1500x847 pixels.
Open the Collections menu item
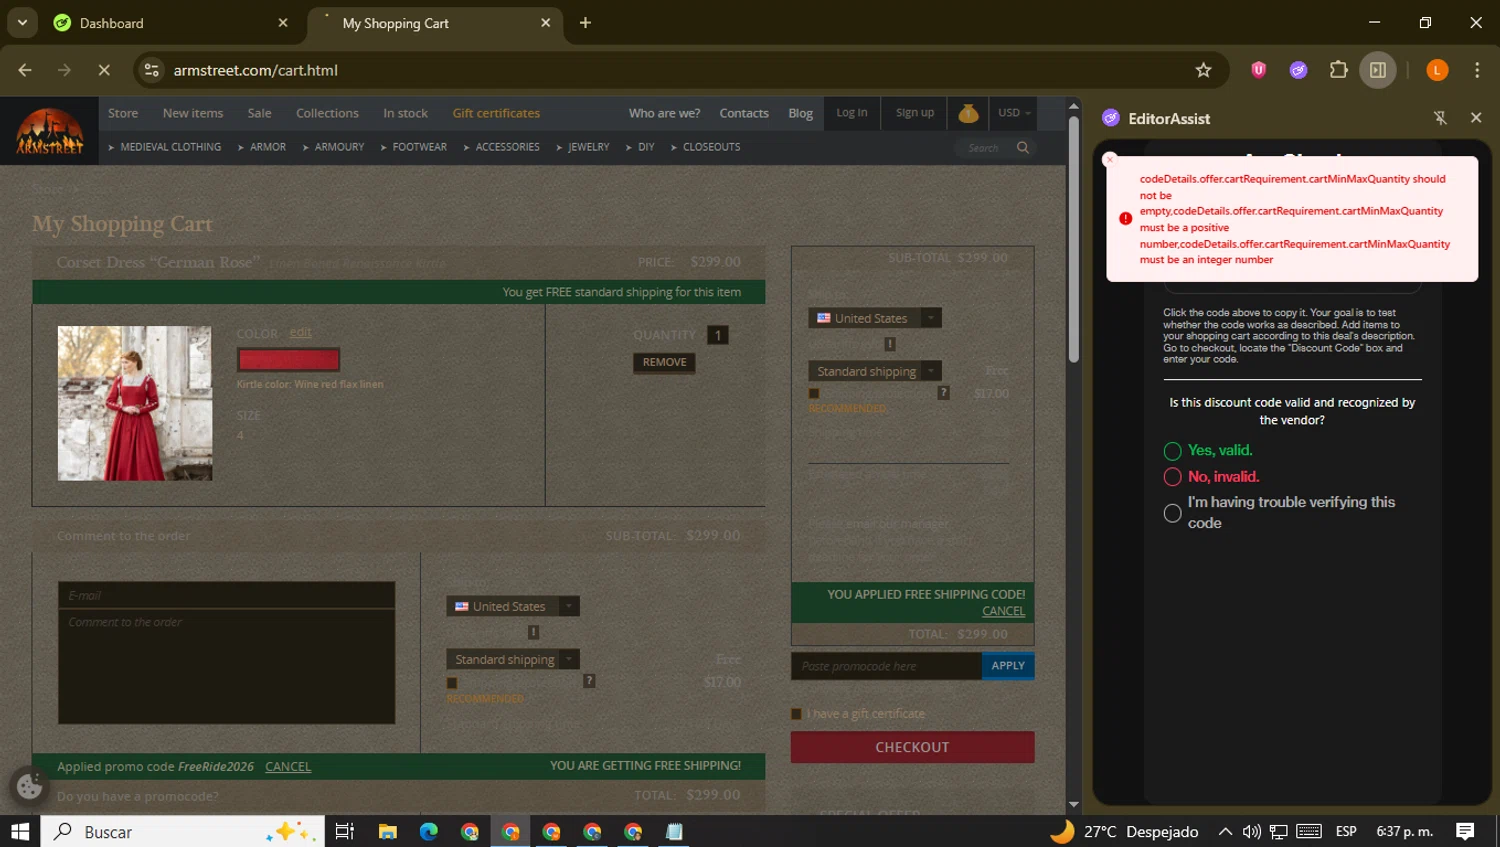tap(327, 113)
